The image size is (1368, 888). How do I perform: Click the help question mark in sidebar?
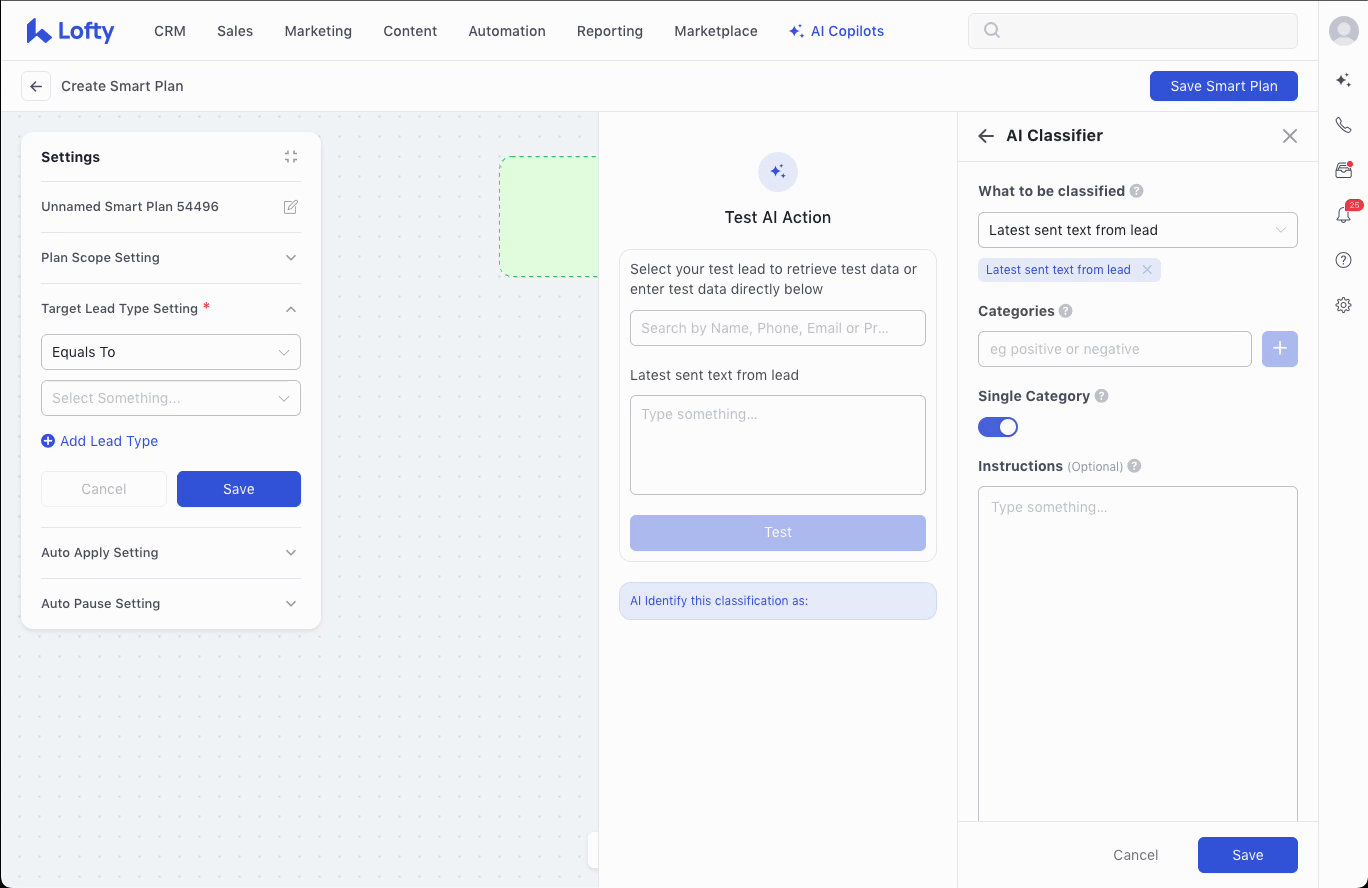[x=1343, y=260]
